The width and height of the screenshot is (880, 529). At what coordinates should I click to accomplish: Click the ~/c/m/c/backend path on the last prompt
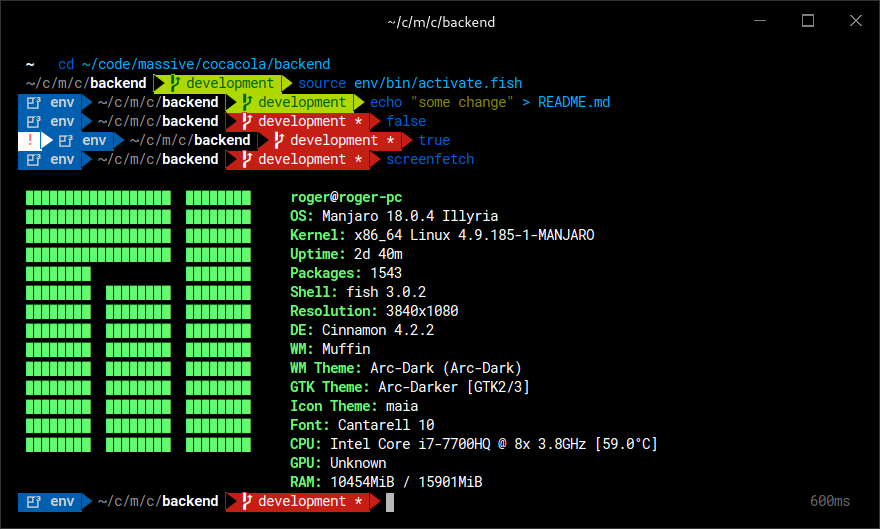click(158, 501)
